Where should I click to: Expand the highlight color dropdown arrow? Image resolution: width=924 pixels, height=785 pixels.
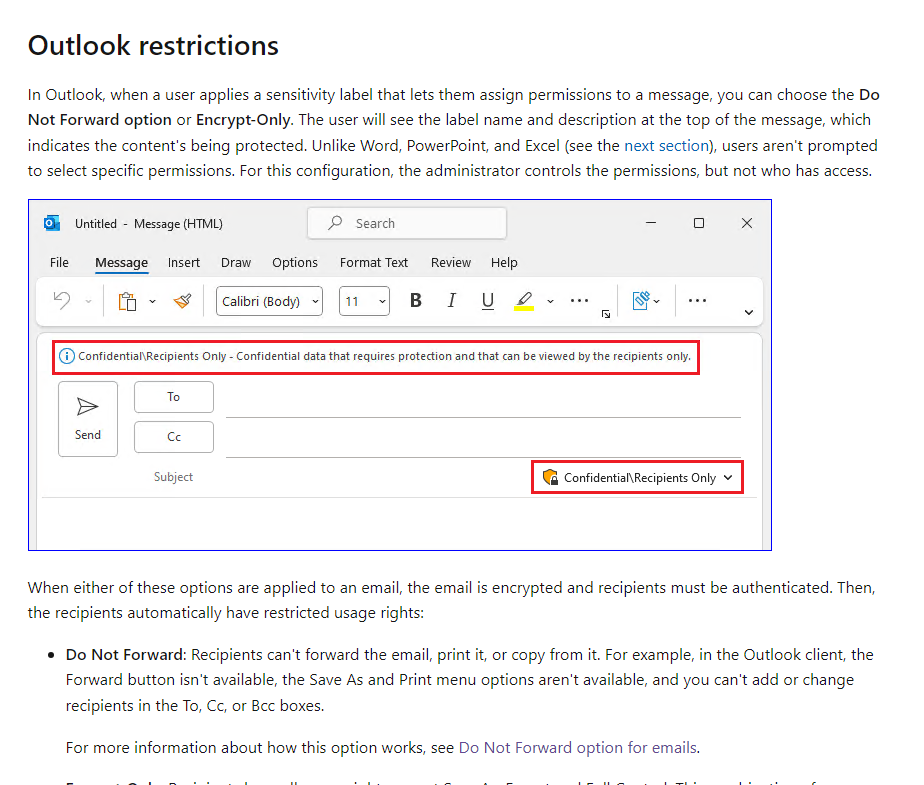point(550,301)
